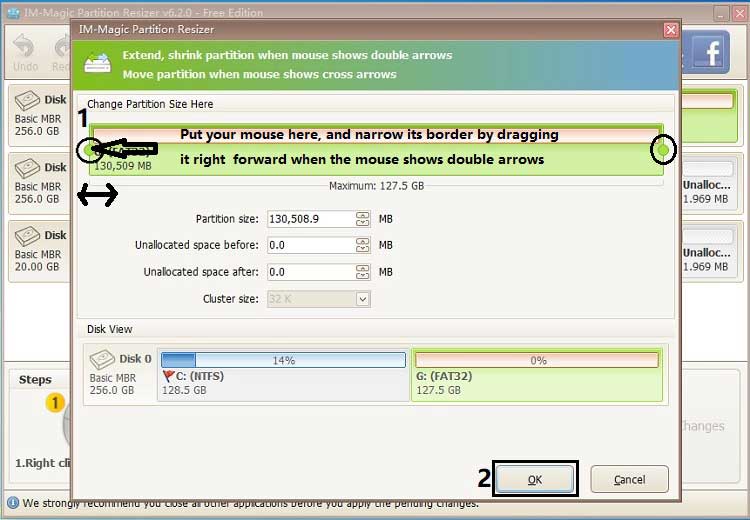The width and height of the screenshot is (750, 520).
Task: Click the Partition size input field
Action: coord(309,219)
